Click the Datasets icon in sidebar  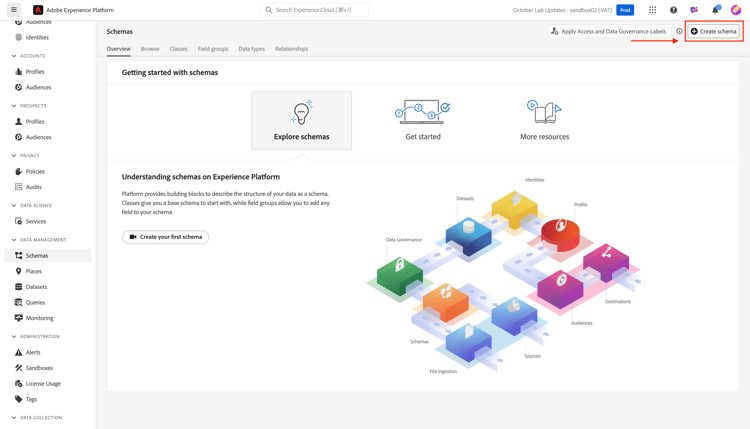(19, 287)
